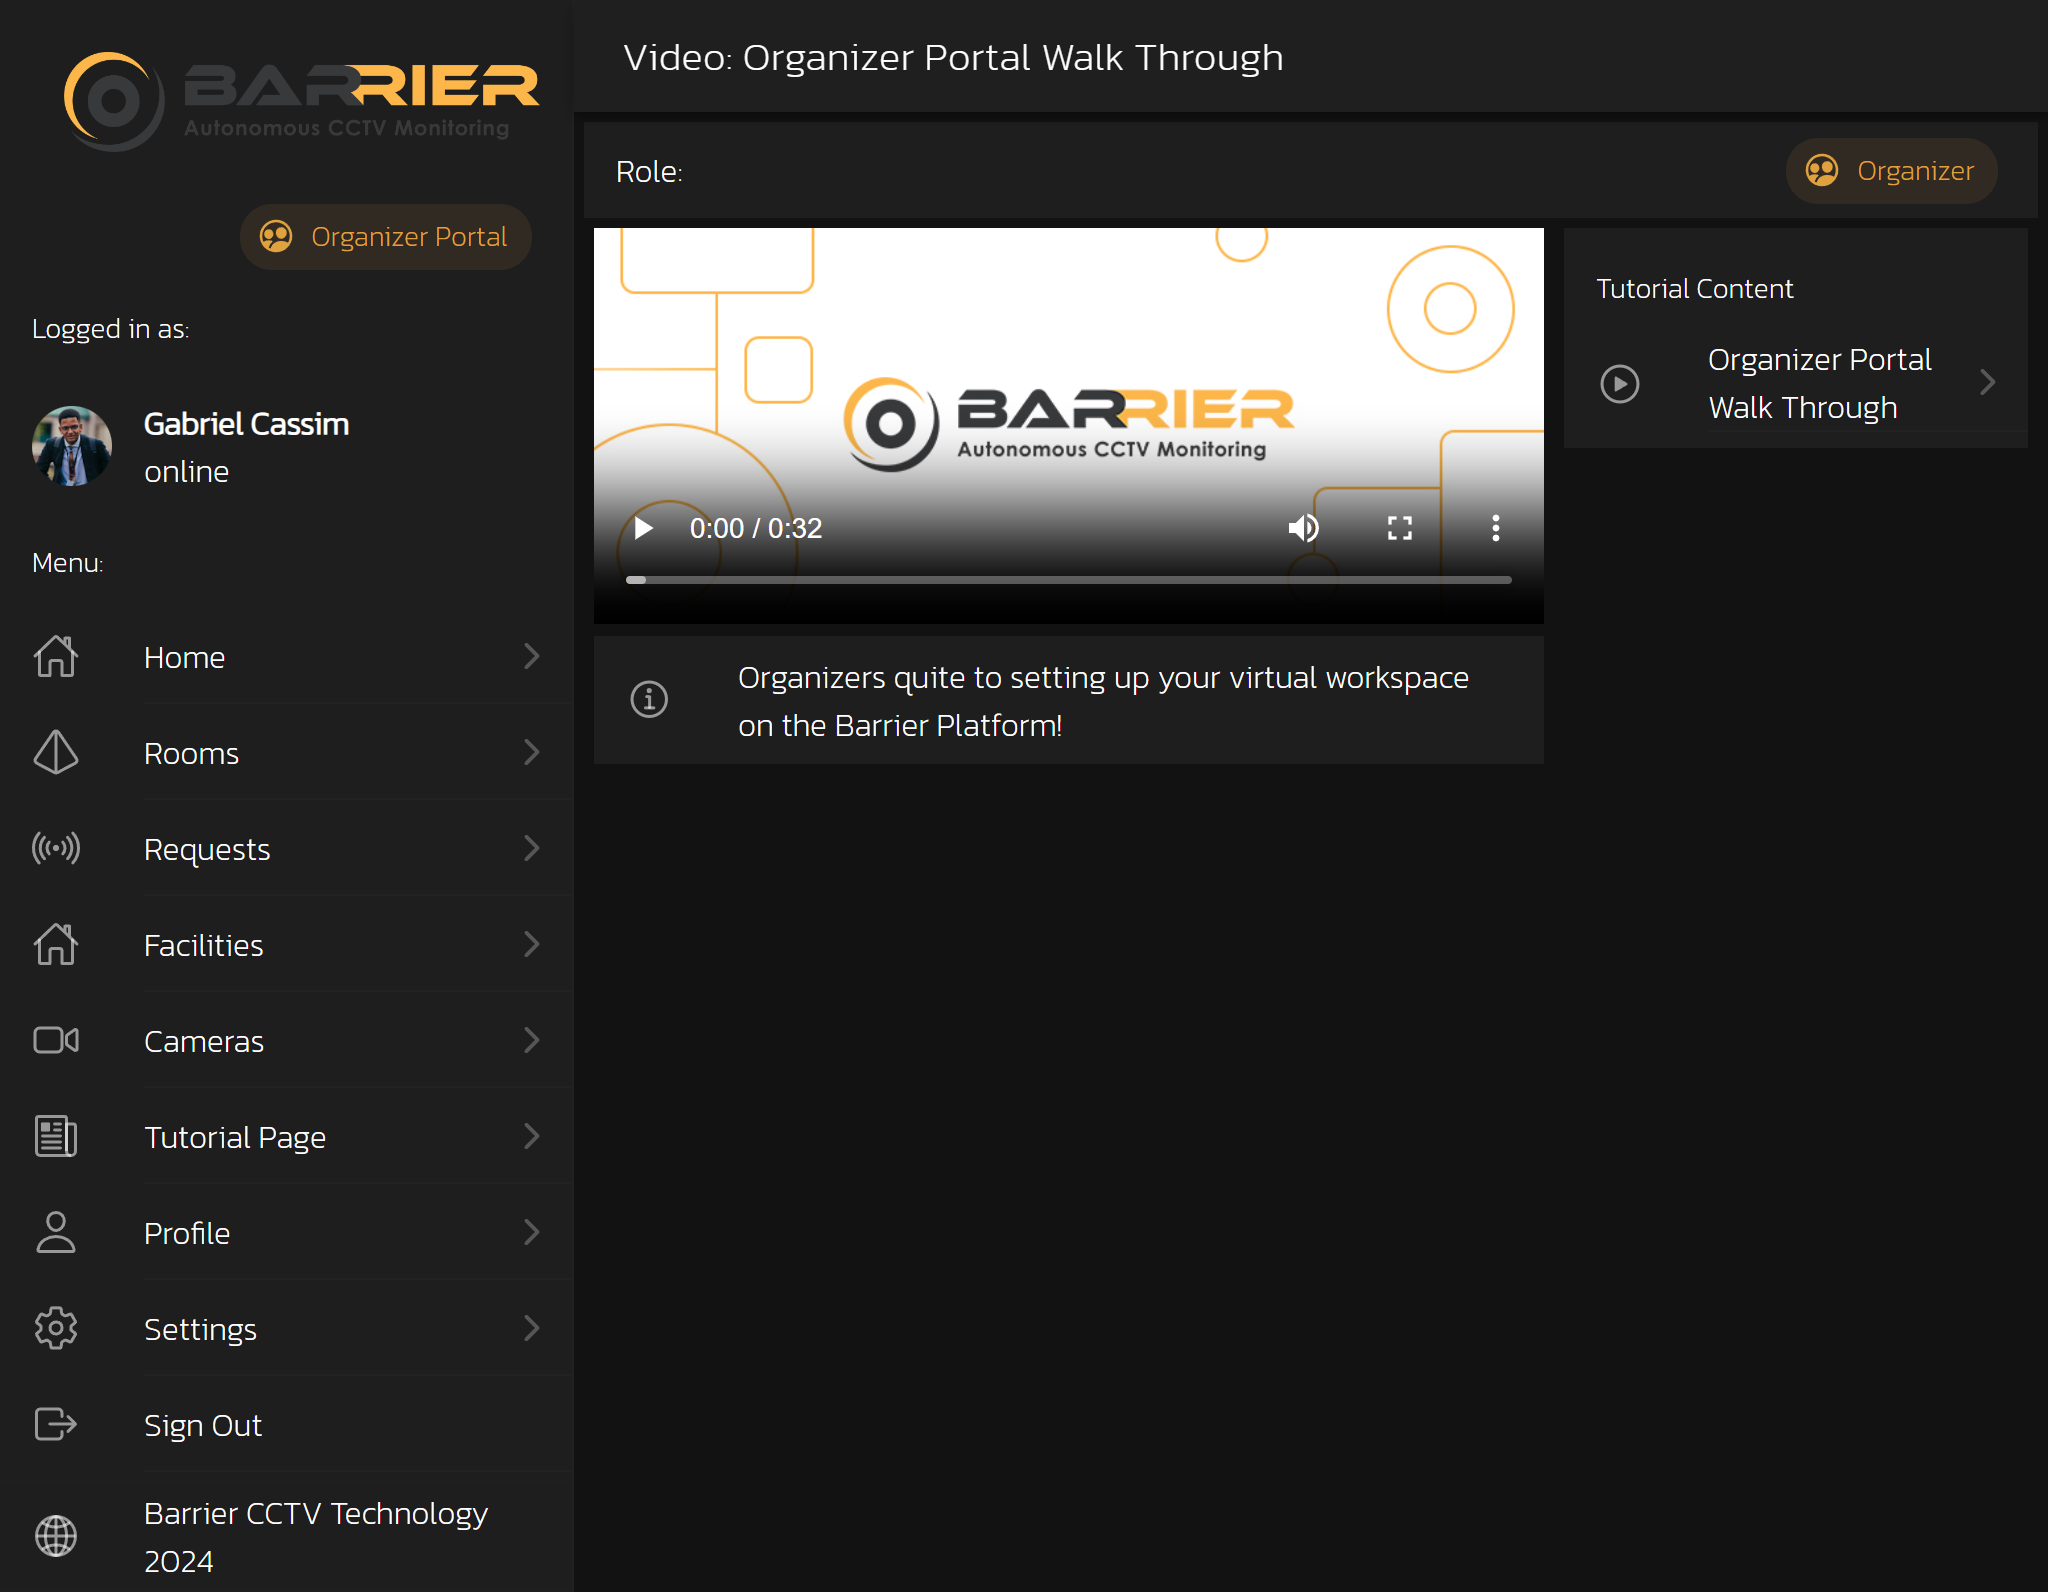Click the Tutorial Page newspaper icon

[56, 1136]
